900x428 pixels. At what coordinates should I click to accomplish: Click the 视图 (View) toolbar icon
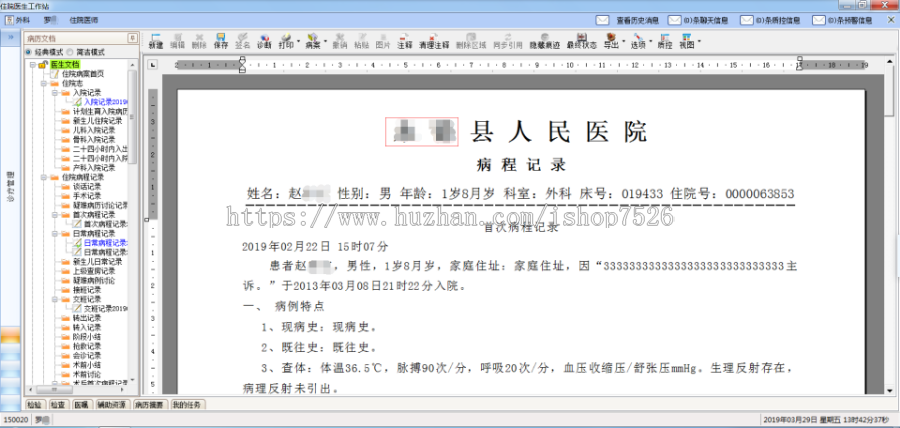point(686,41)
